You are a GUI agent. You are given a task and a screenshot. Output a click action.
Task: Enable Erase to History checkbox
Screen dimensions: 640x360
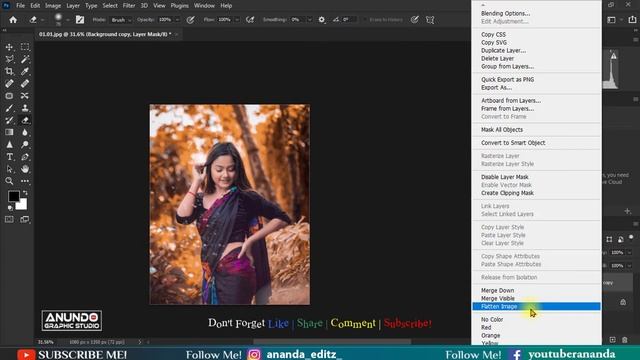click(365, 20)
